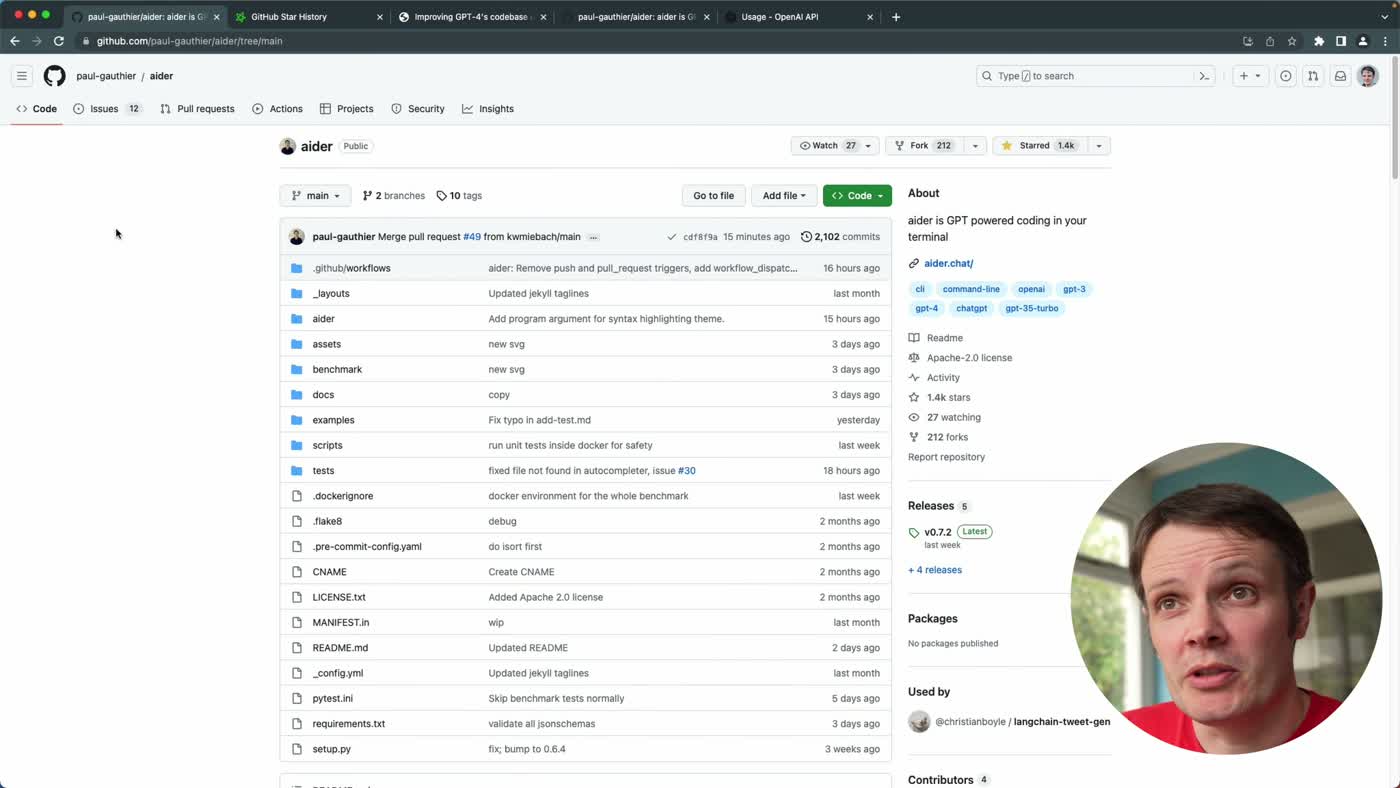
Task: Open the command palette icon in search bar
Action: coord(1204,76)
